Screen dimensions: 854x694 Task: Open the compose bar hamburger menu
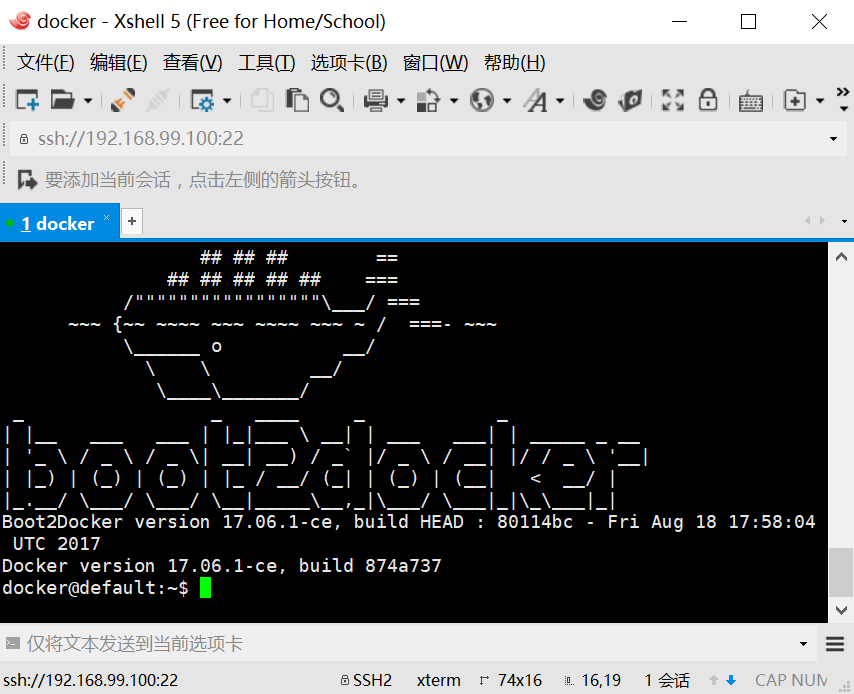[x=835, y=644]
